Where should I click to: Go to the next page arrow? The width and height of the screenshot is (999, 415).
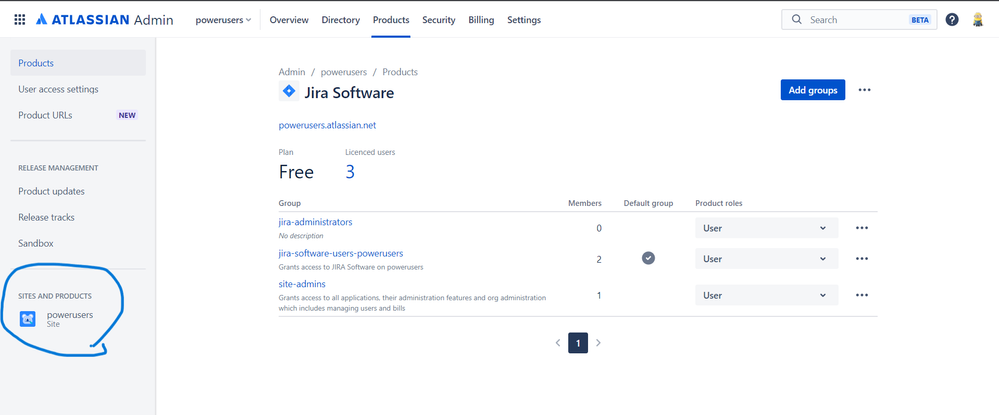(x=598, y=343)
